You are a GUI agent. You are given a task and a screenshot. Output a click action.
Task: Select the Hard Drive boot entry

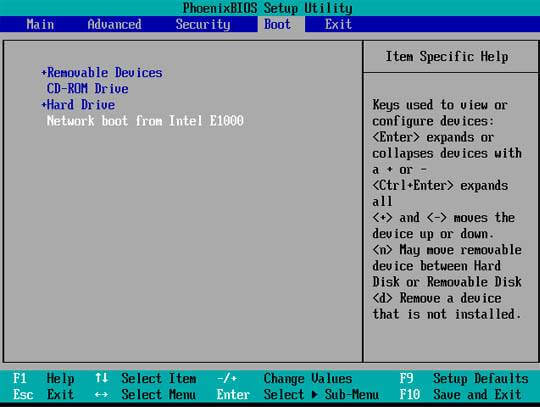[81, 105]
